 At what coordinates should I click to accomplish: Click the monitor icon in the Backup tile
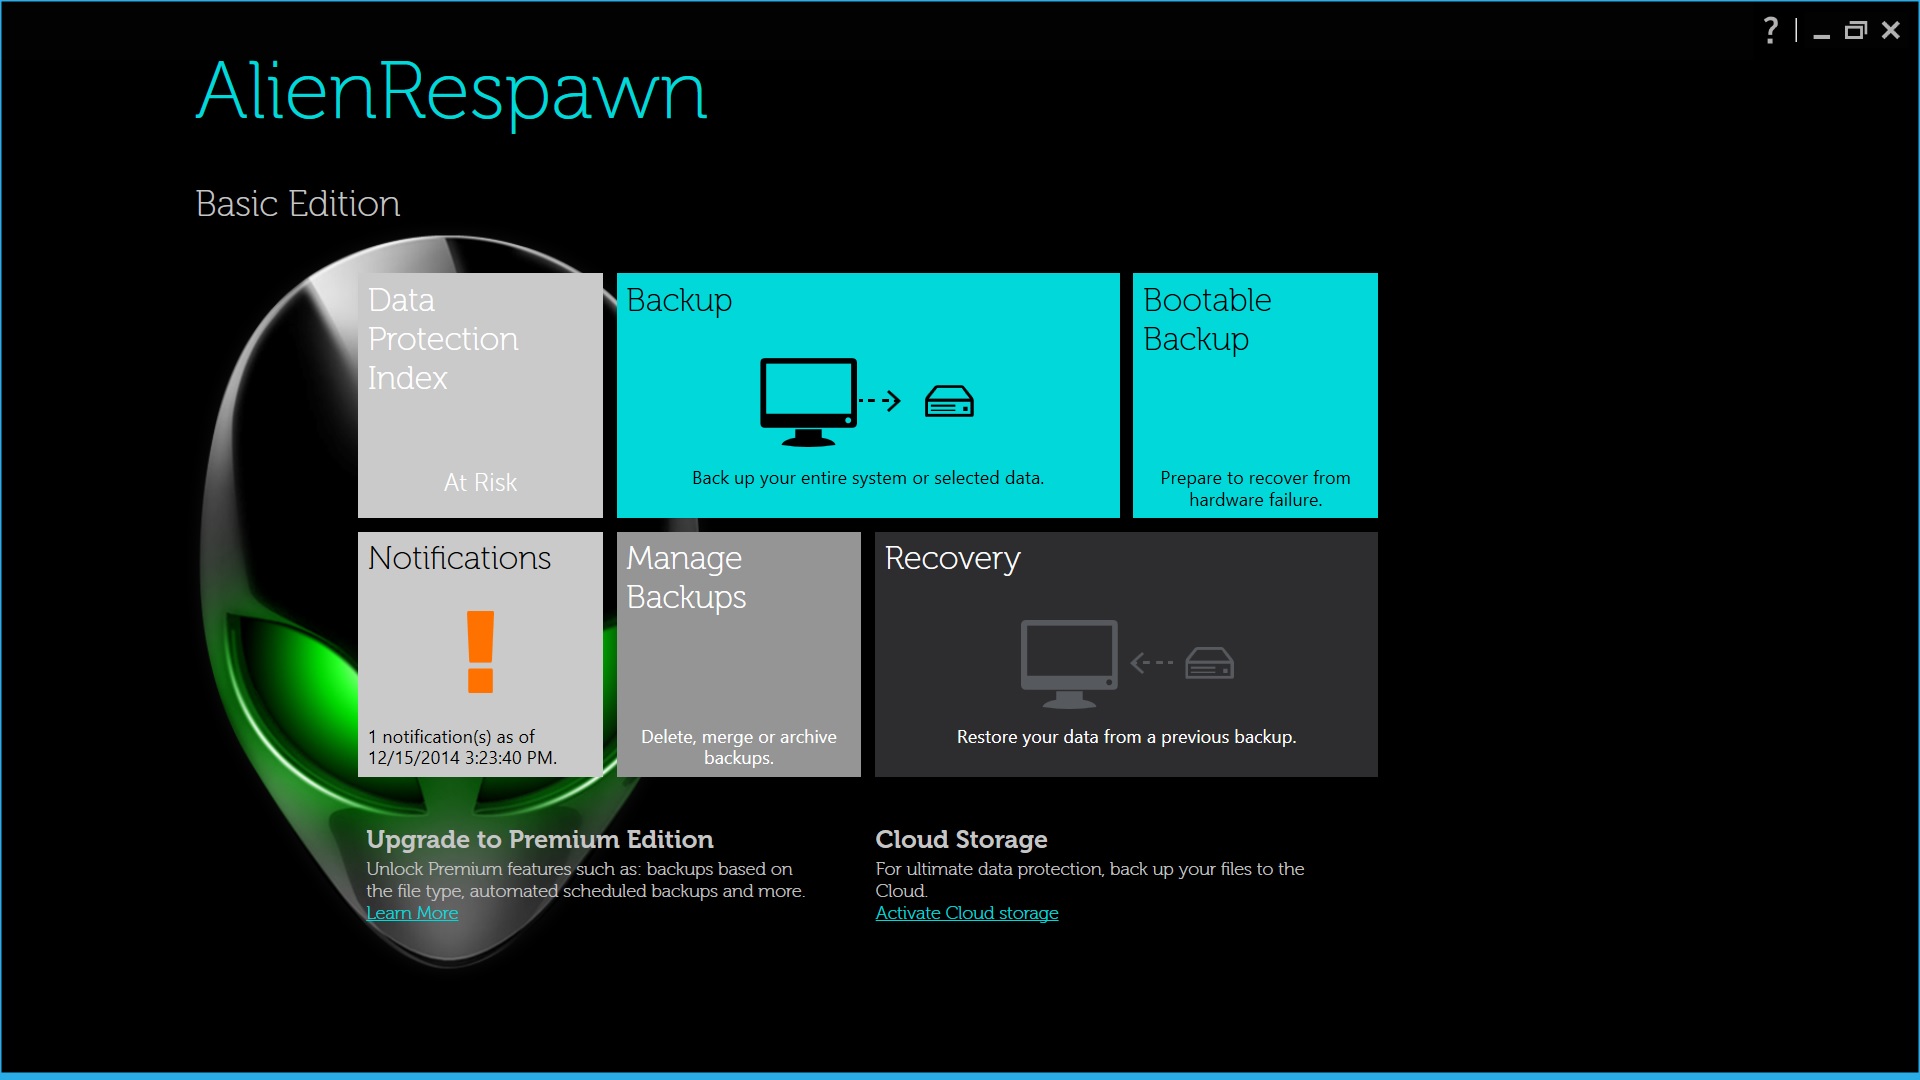point(808,399)
